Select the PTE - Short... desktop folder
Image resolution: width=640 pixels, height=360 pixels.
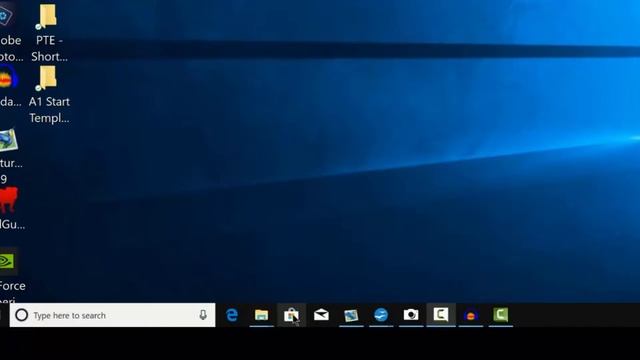[49, 33]
